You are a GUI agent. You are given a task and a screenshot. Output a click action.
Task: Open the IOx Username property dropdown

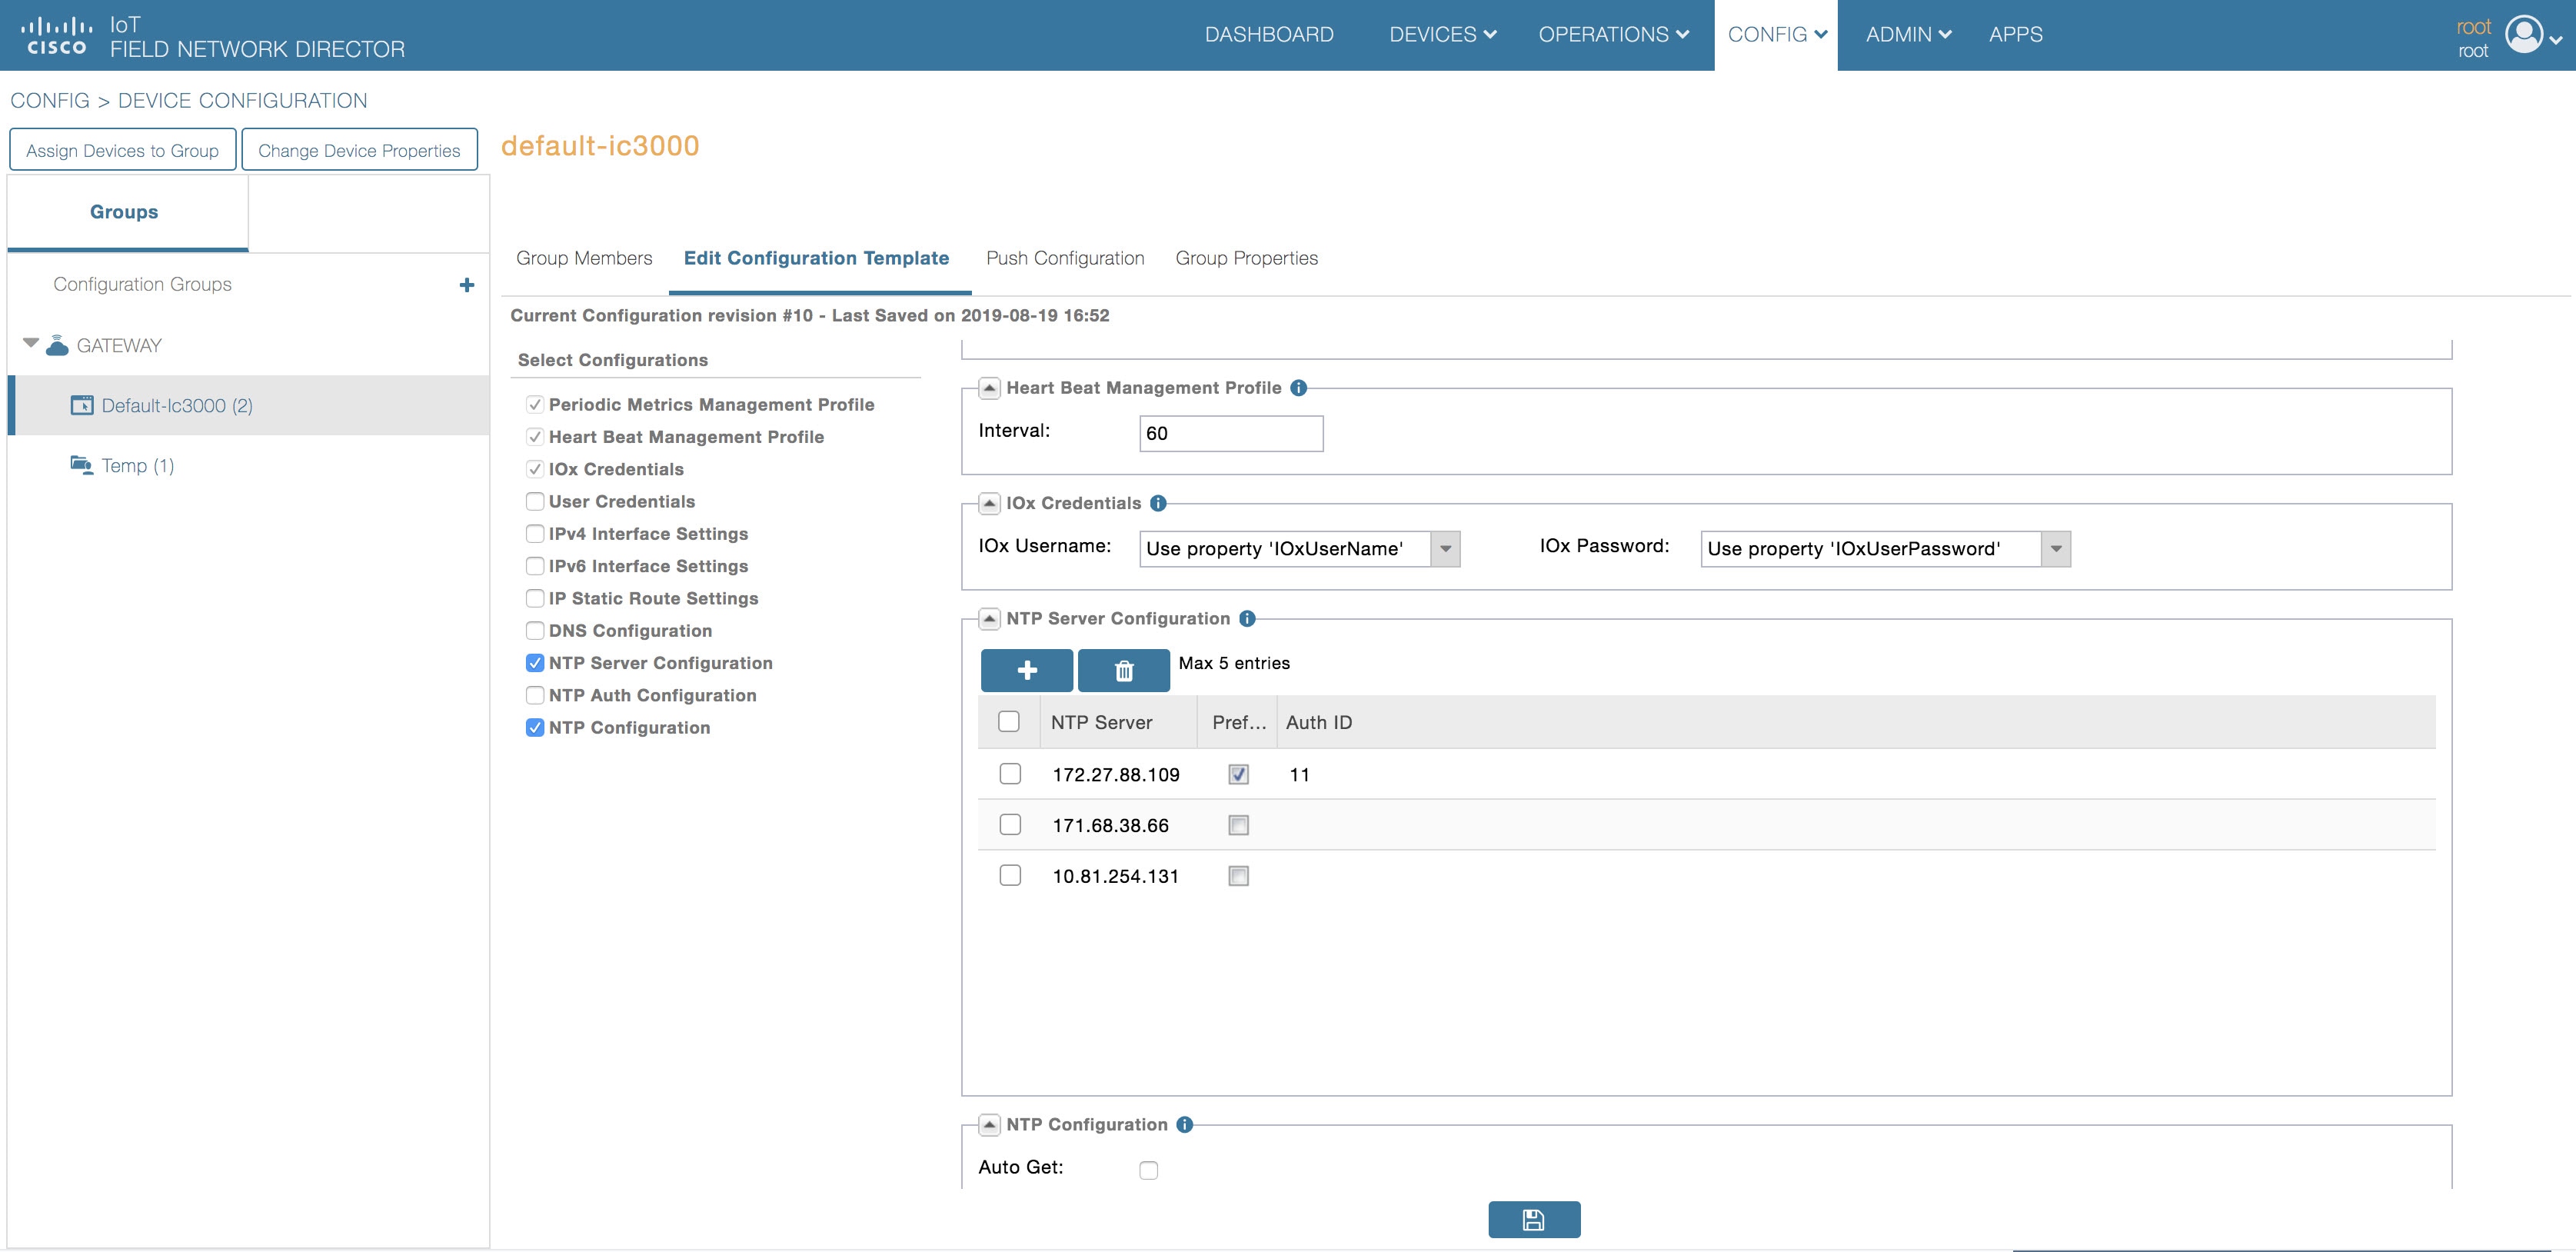click(x=1444, y=549)
